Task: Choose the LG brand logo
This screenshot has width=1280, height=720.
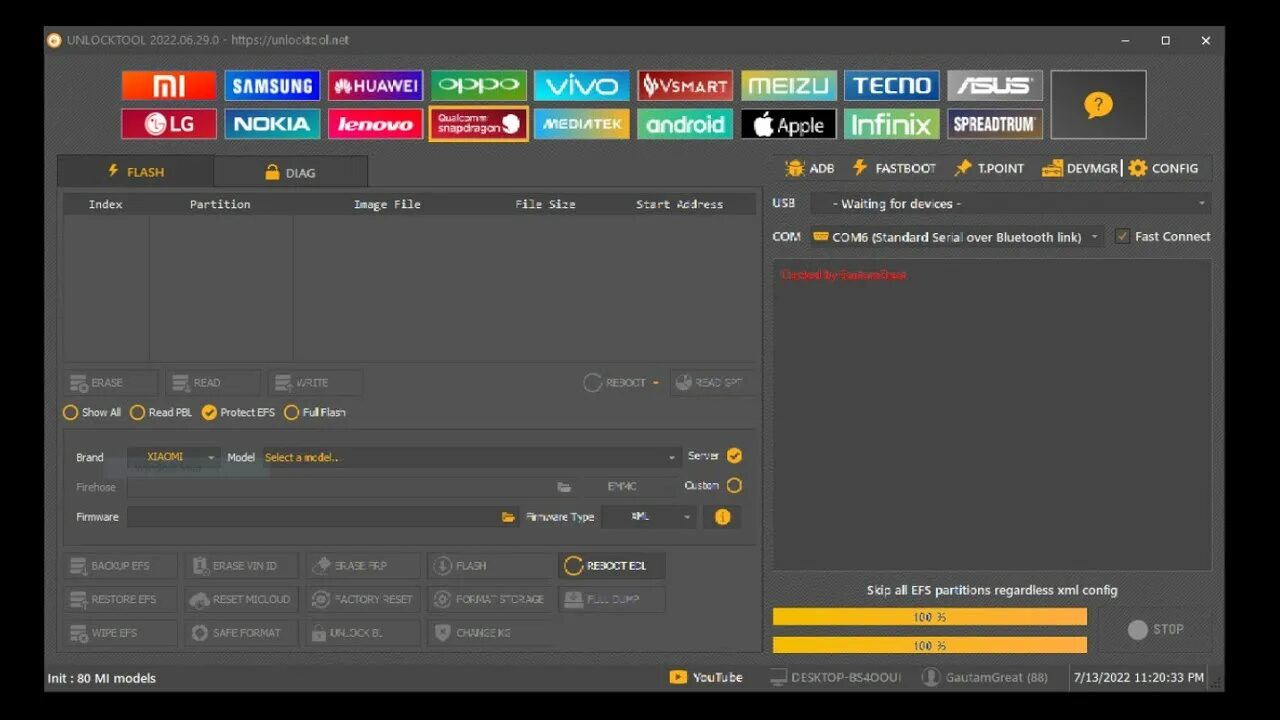Action: pos(168,124)
